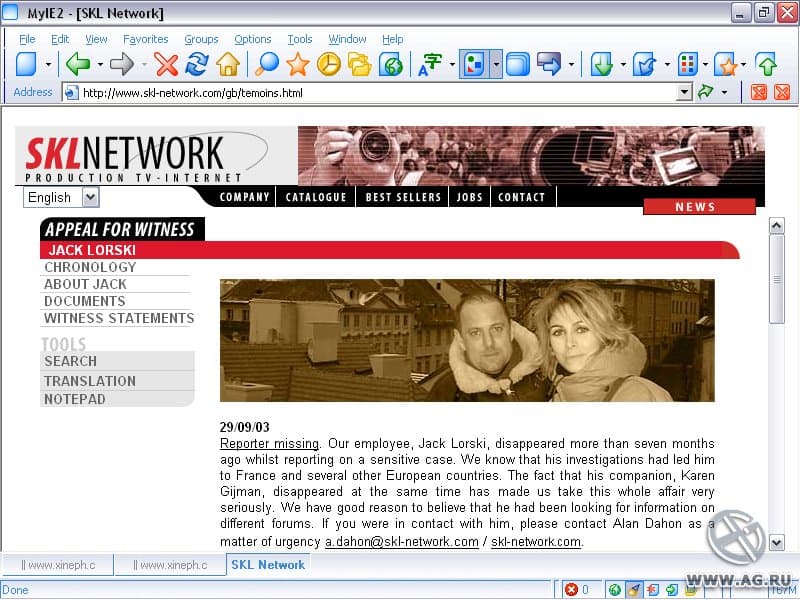The width and height of the screenshot is (800, 600).
Task: Open the Favorites menu
Action: [145, 39]
